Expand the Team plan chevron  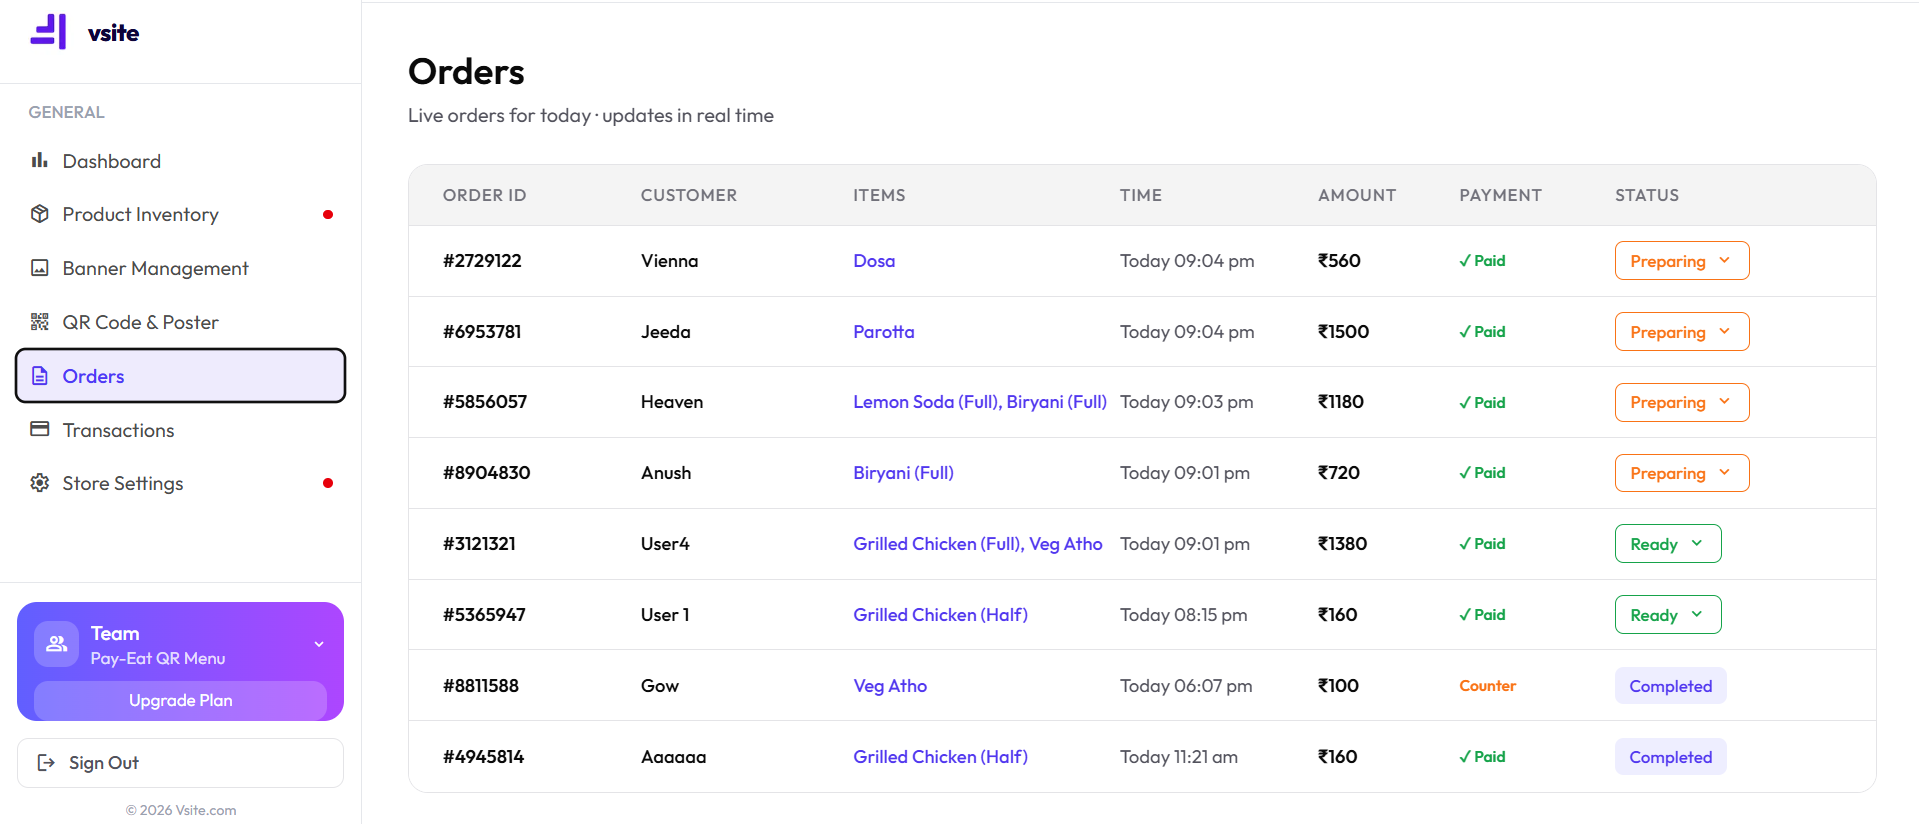coord(319,644)
